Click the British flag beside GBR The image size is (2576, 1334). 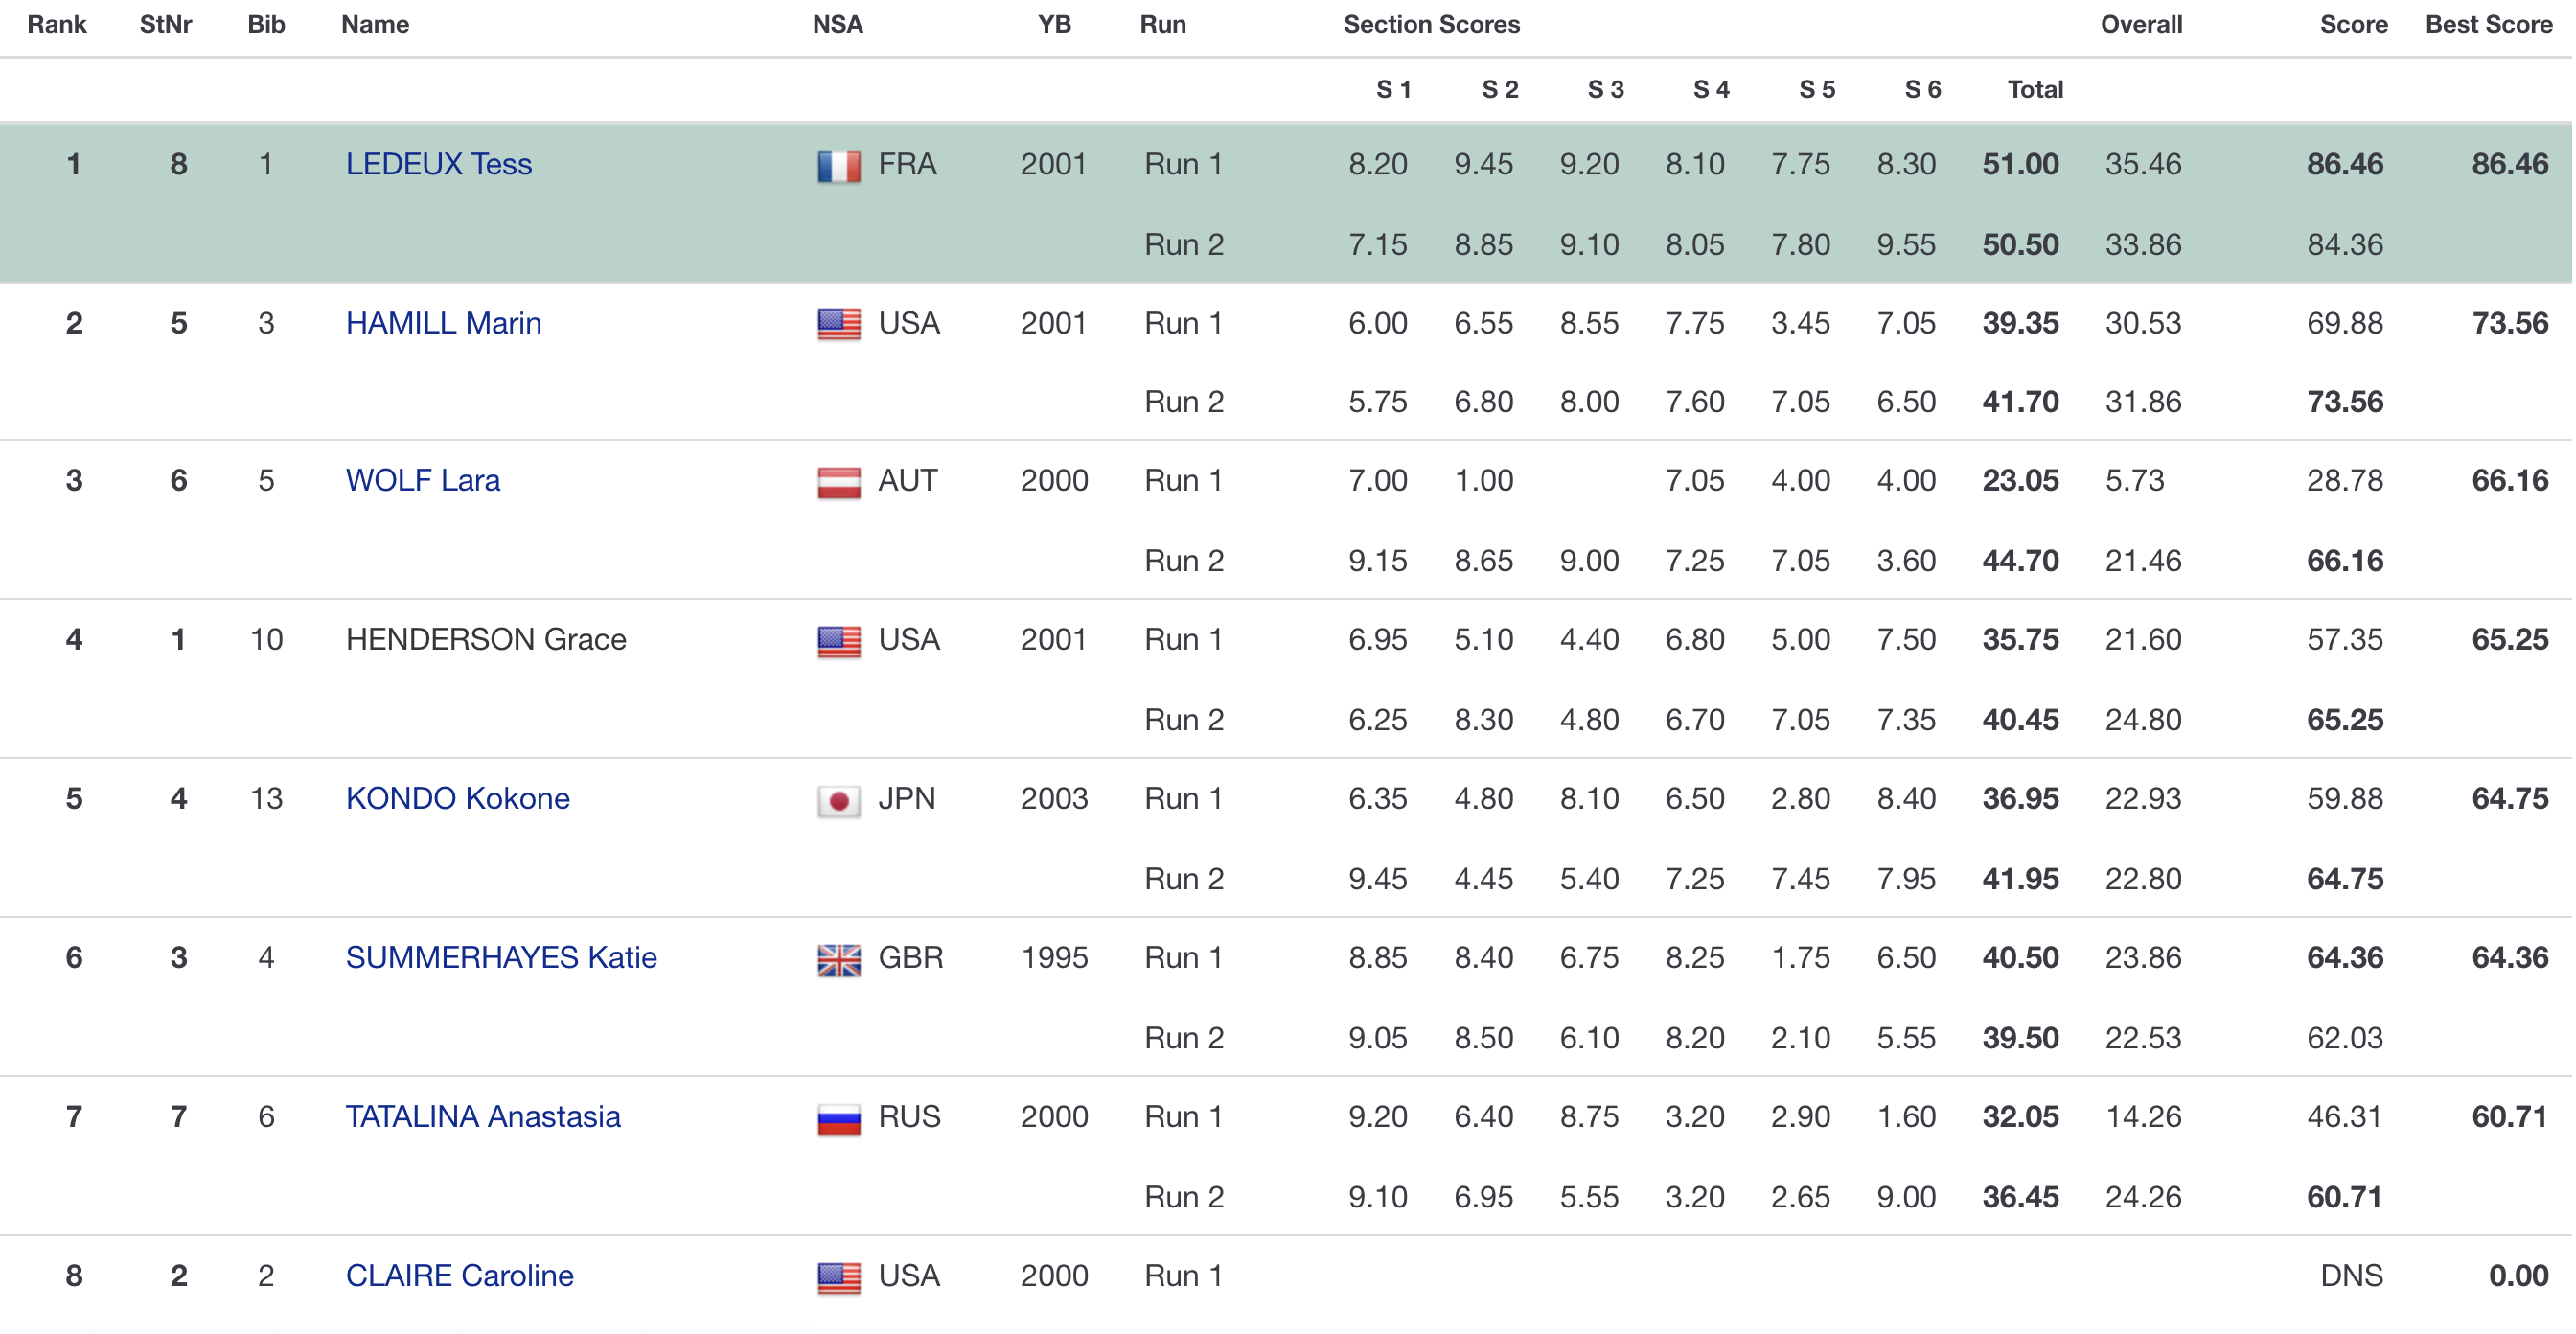click(838, 959)
